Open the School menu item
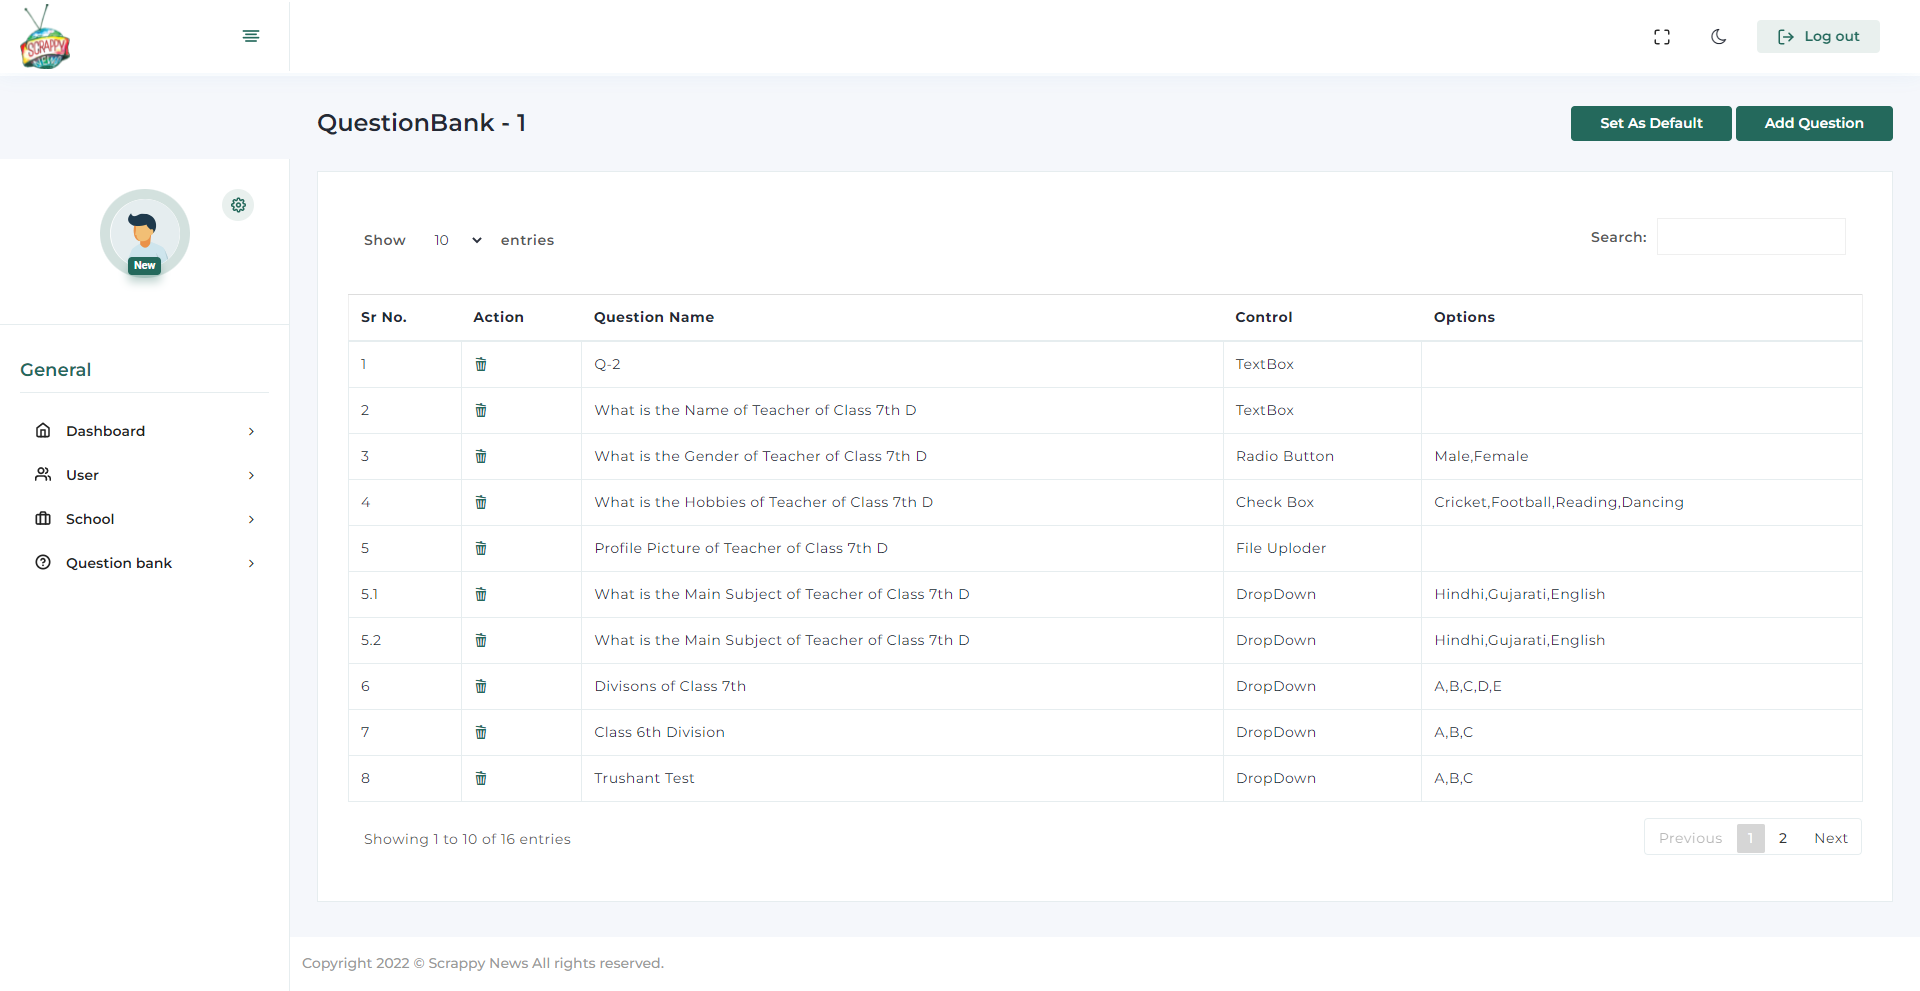 coord(144,519)
